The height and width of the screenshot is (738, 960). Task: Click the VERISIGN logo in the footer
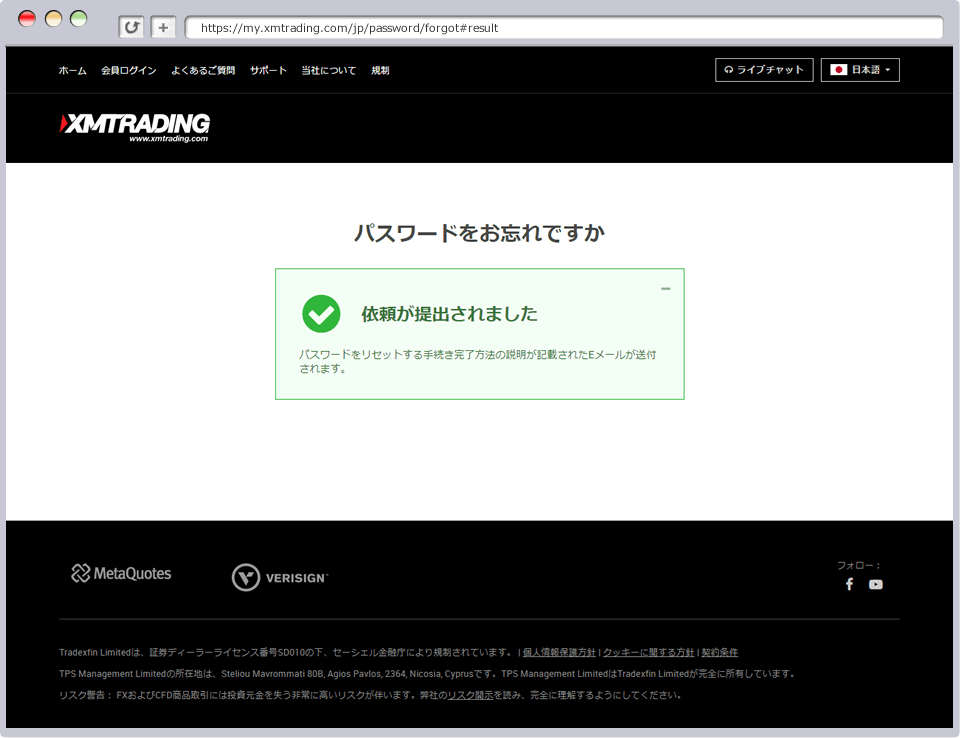click(x=279, y=577)
